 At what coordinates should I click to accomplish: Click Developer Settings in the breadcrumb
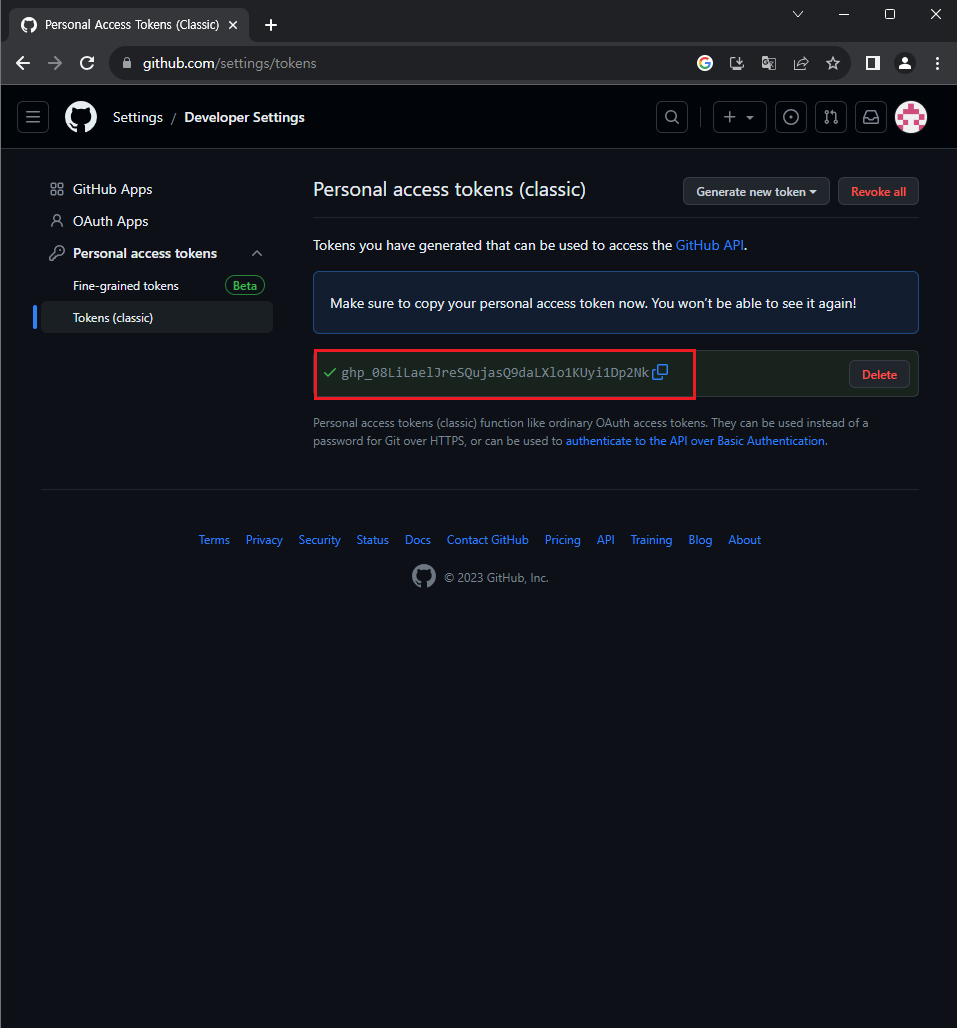click(x=244, y=117)
